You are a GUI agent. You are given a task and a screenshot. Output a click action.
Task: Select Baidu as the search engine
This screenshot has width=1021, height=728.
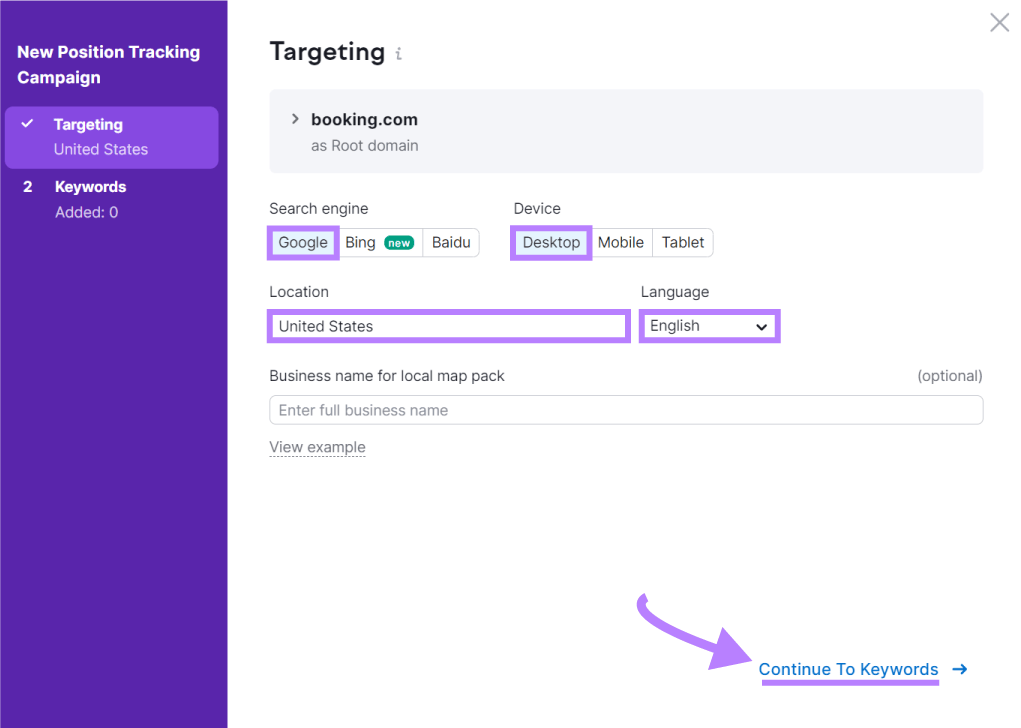pyautogui.click(x=451, y=242)
